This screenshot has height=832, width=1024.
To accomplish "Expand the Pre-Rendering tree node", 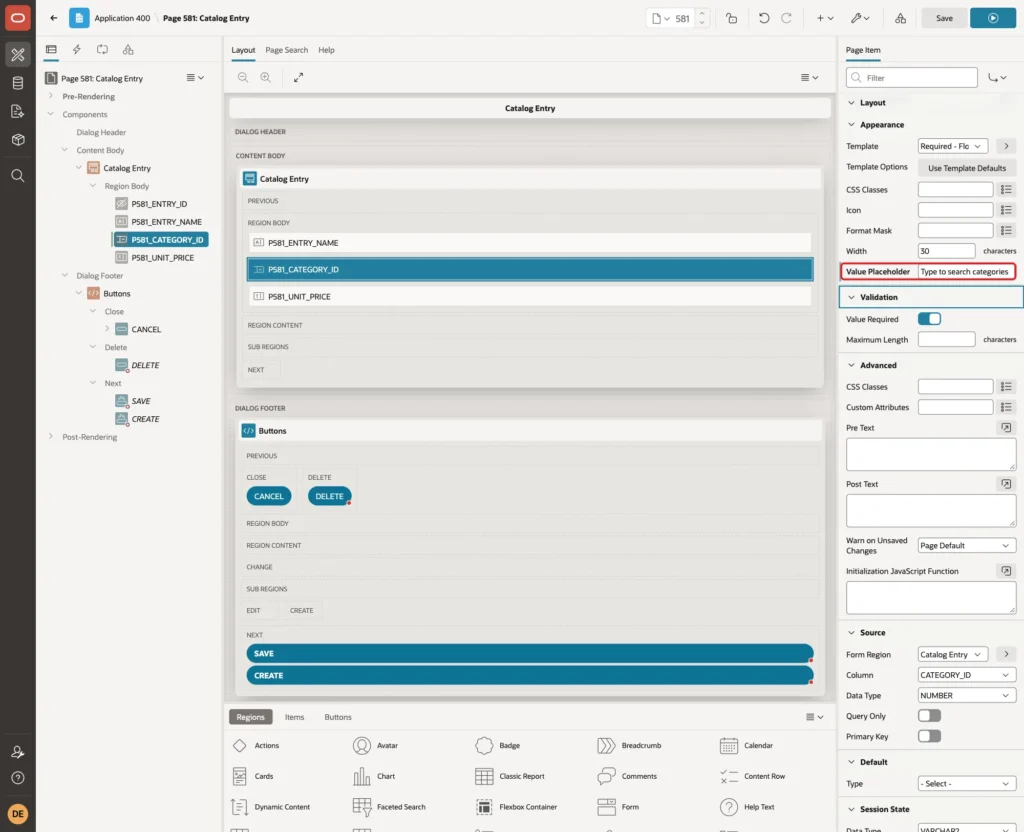I will pyautogui.click(x=51, y=96).
